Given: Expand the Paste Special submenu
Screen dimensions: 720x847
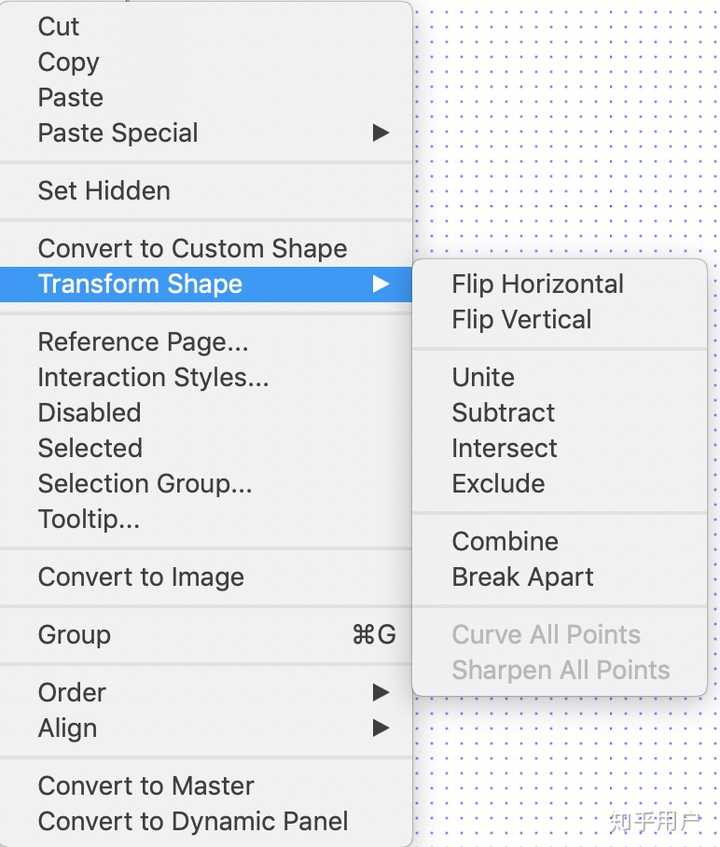Looking at the screenshot, I should 118,133.
